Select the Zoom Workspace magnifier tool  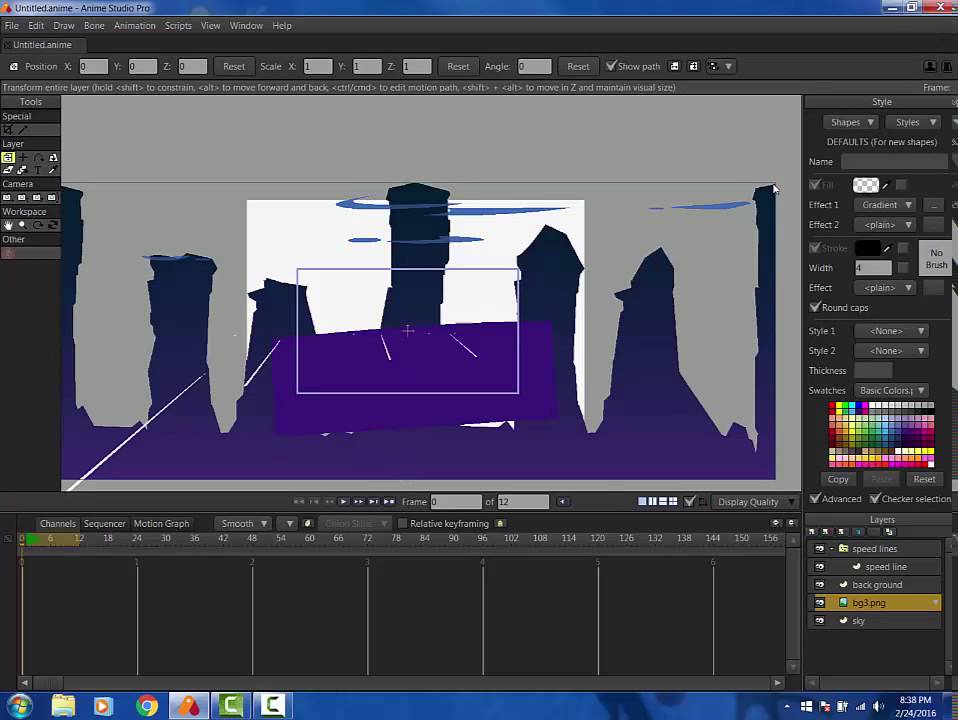tap(23, 225)
